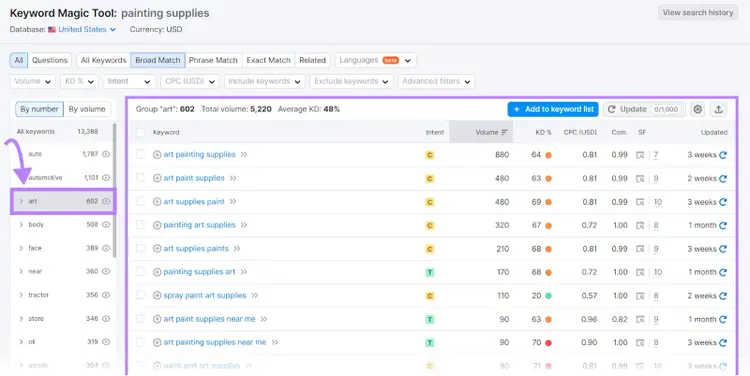The image size is (750, 376).
Task: Select the 'store' keyword group
Action: [x=63, y=318]
